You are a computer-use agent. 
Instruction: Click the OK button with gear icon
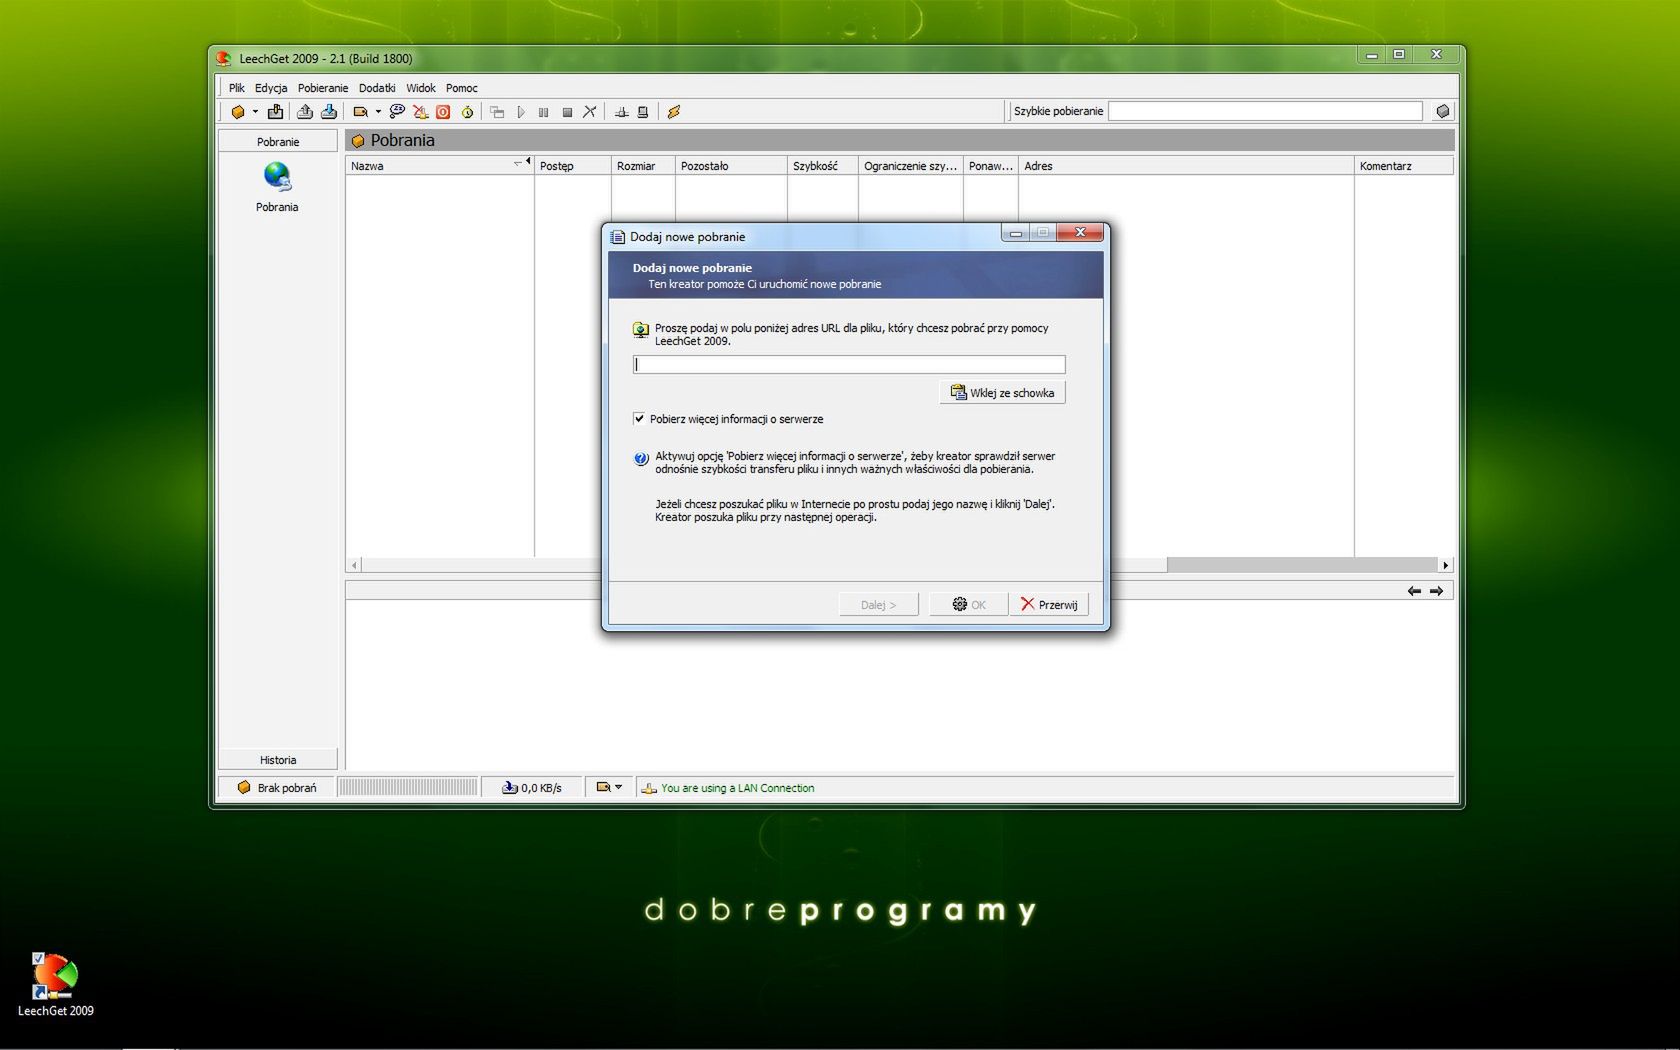968,605
